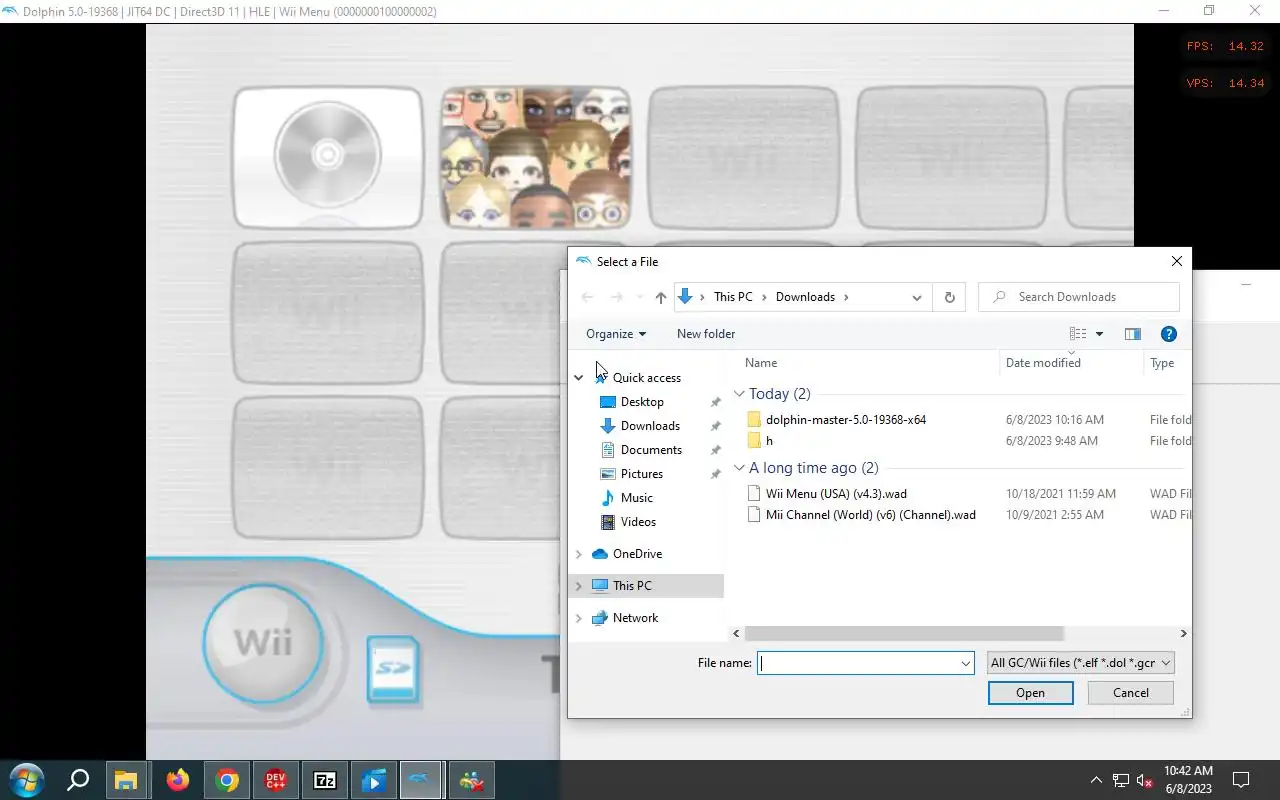Click the network tray icon
This screenshot has height=800, width=1280.
pos(1121,780)
